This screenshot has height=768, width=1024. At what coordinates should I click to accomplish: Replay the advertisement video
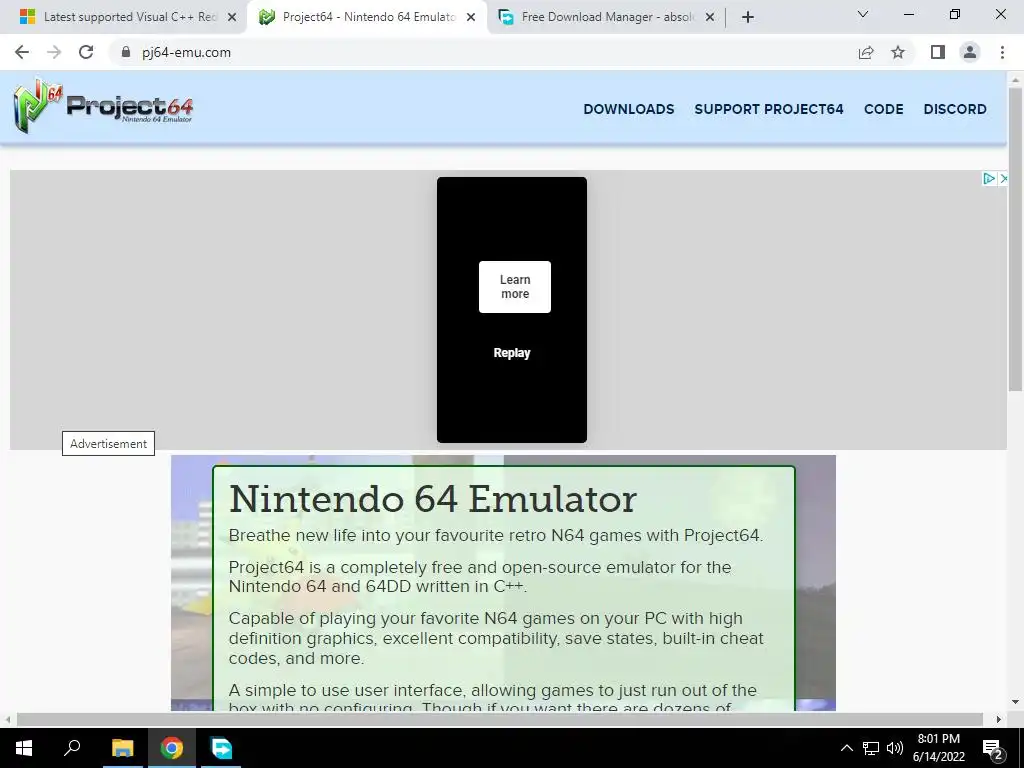click(511, 353)
